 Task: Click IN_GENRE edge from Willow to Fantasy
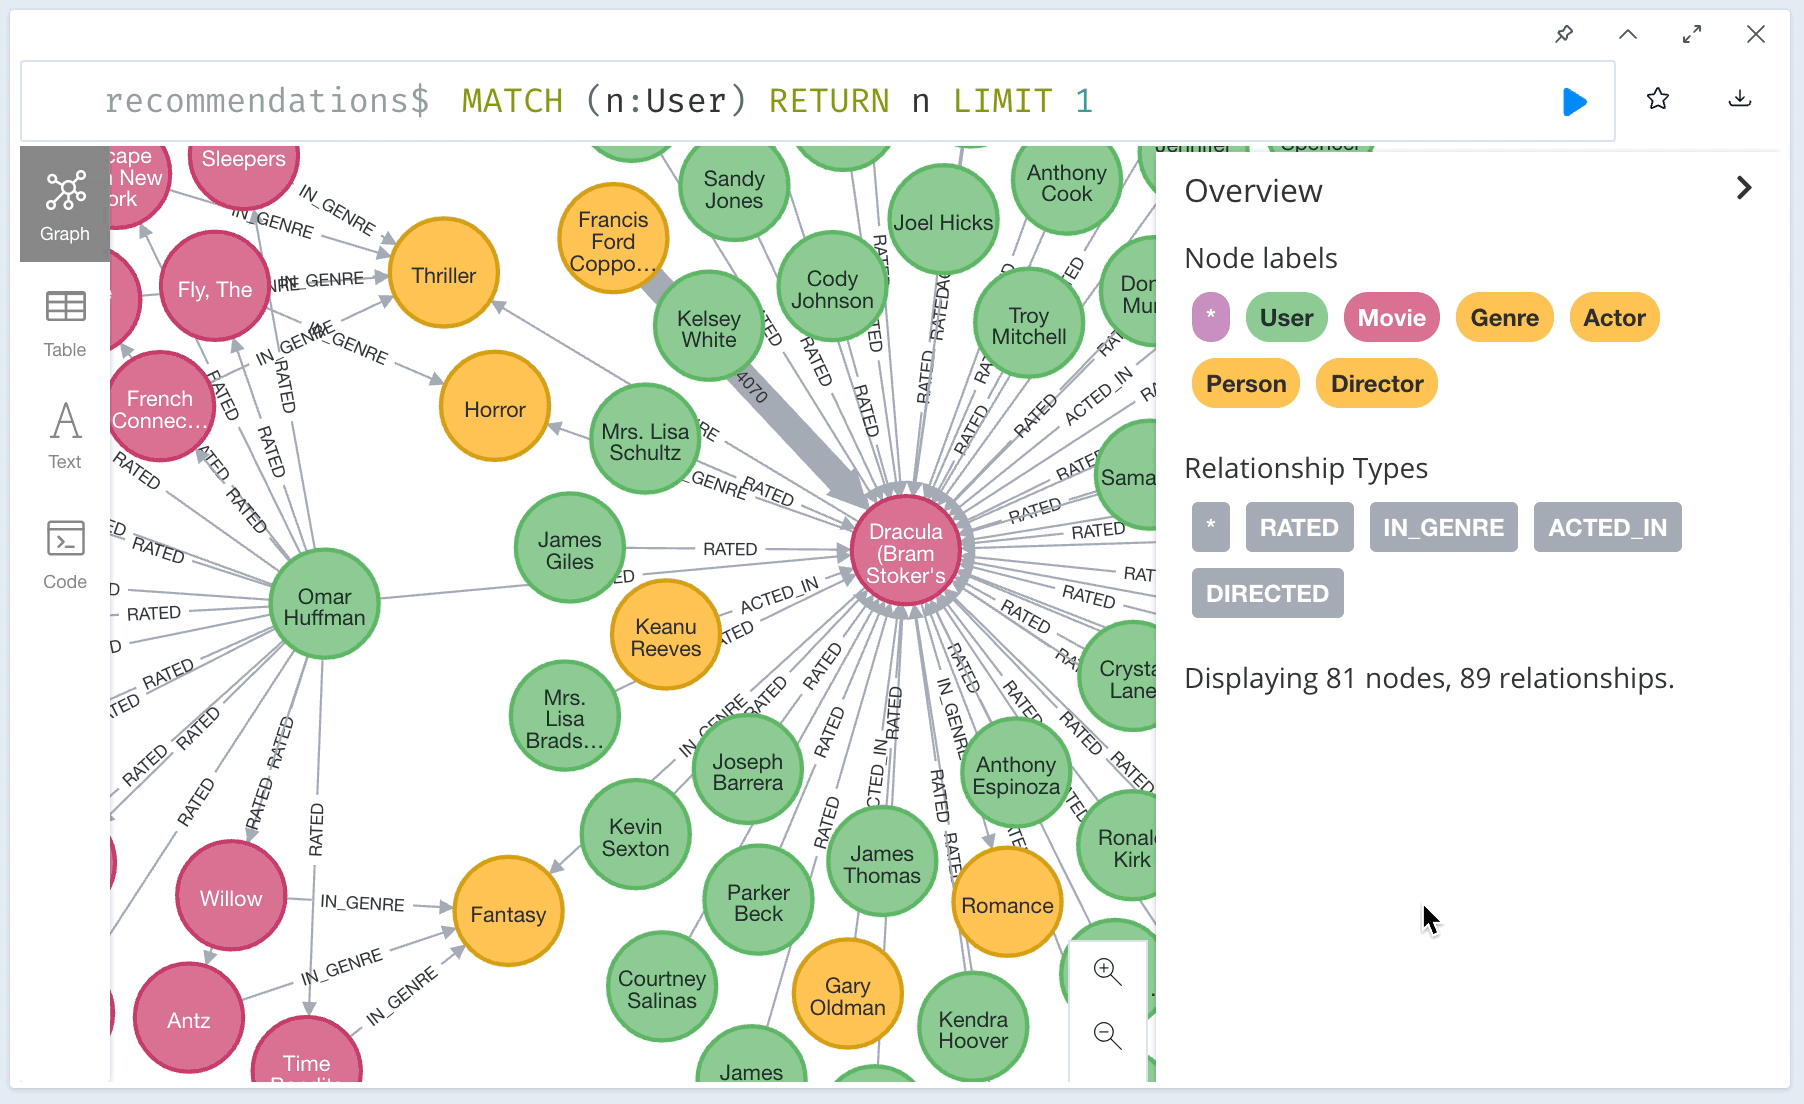pos(362,903)
